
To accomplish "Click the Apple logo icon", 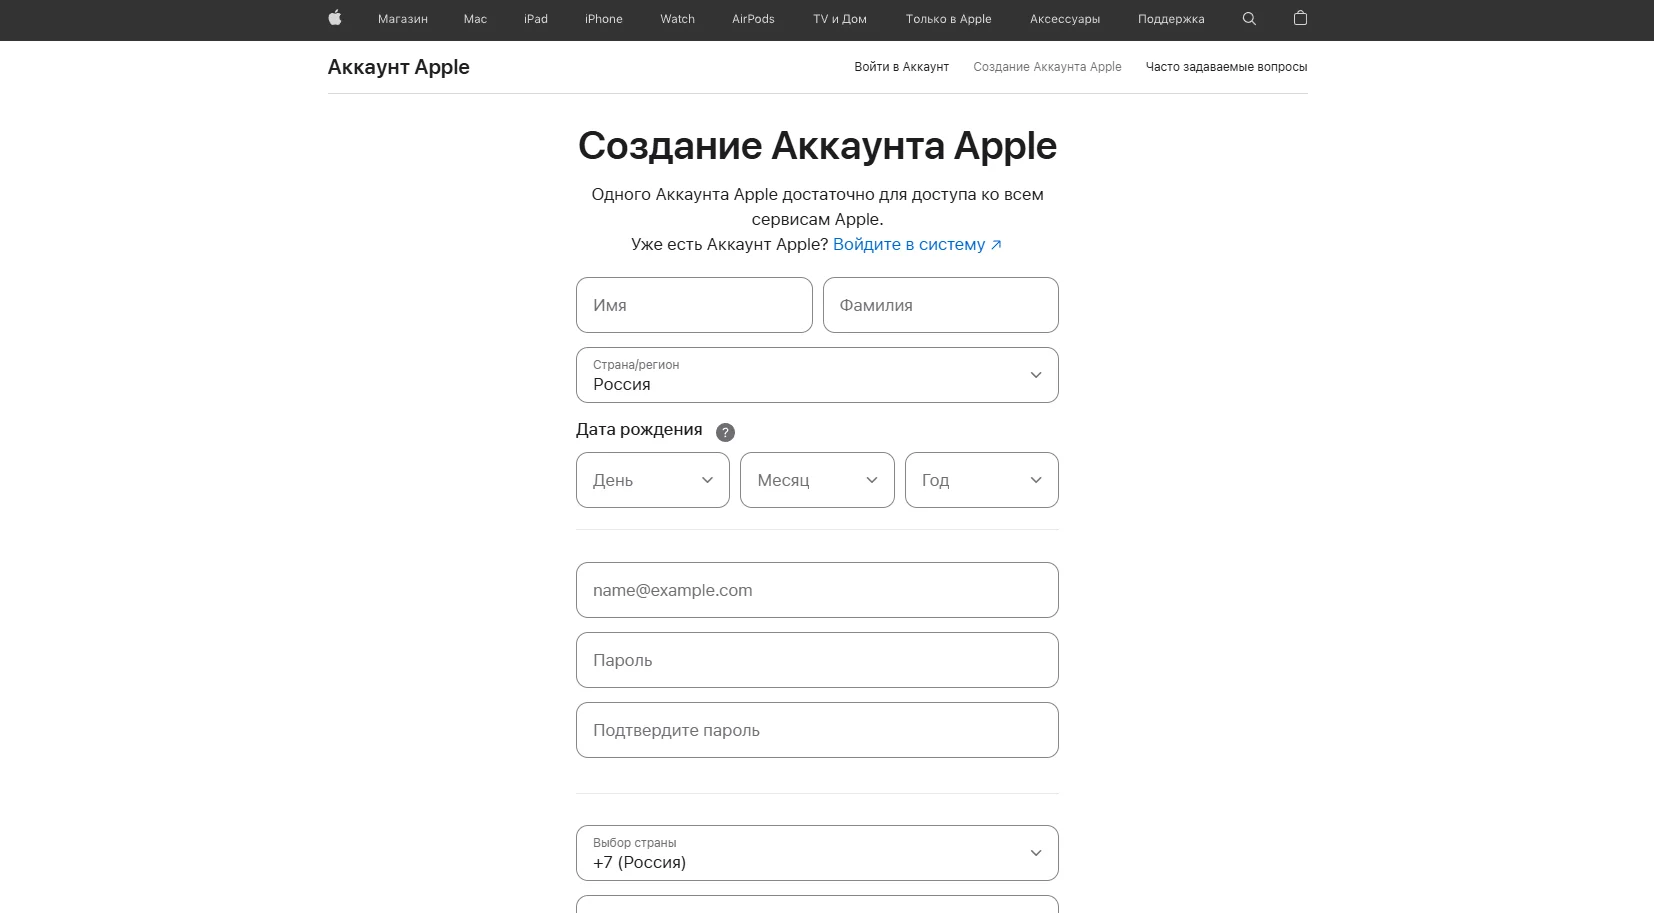I will (335, 18).
